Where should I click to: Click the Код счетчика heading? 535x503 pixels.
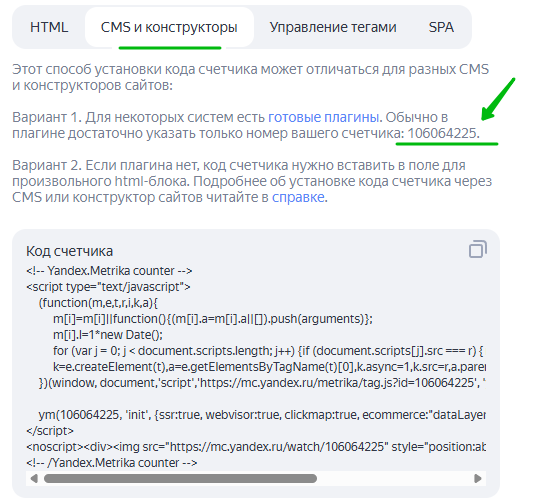pos(70,251)
